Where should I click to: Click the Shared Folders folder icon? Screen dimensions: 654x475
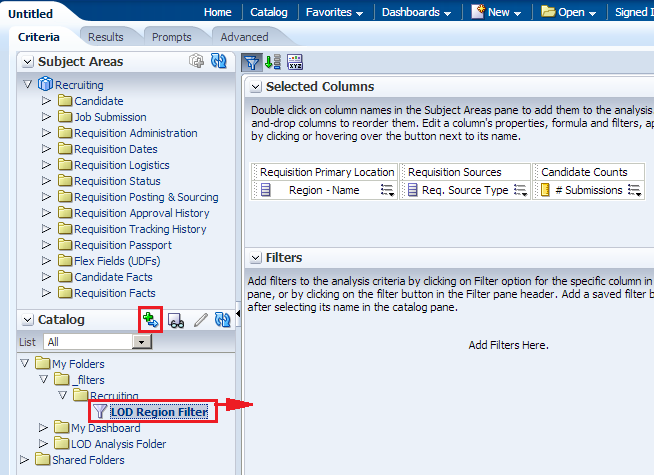pyautogui.click(x=43, y=459)
